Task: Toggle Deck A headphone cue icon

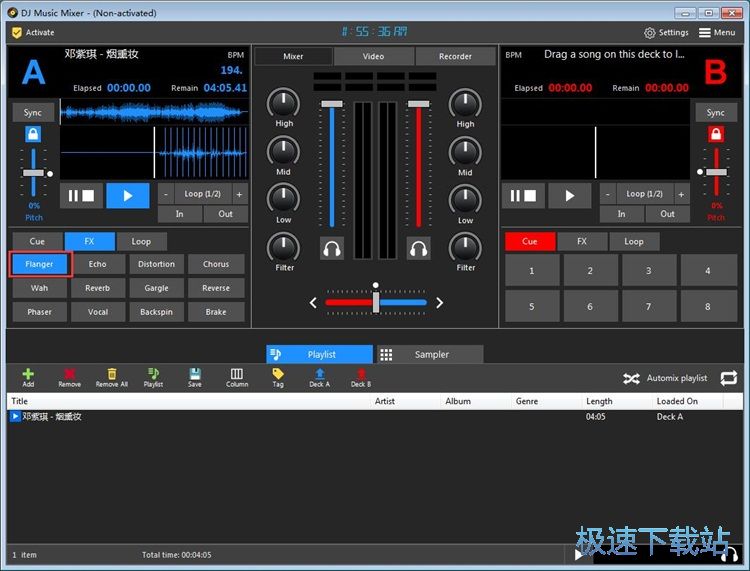Action: (x=331, y=247)
